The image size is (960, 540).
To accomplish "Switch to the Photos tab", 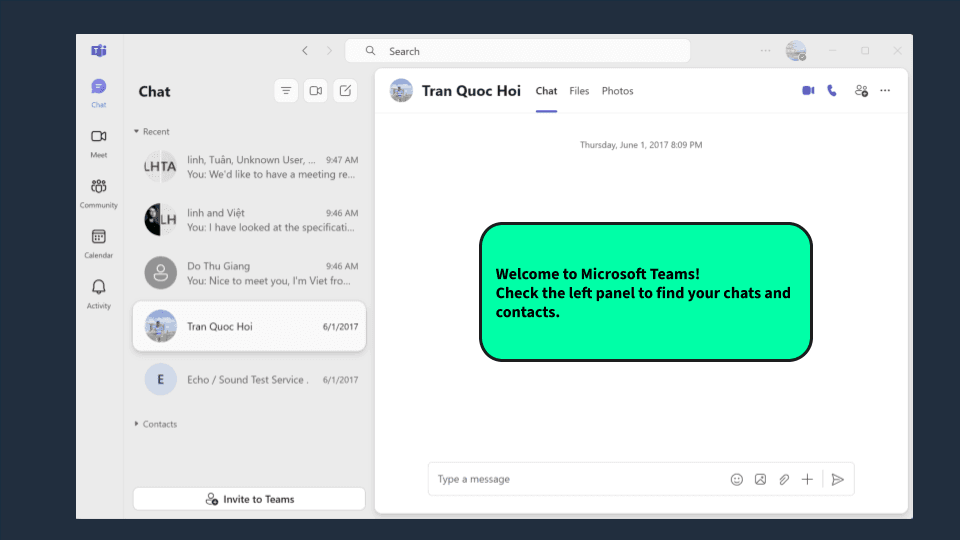I will (617, 91).
